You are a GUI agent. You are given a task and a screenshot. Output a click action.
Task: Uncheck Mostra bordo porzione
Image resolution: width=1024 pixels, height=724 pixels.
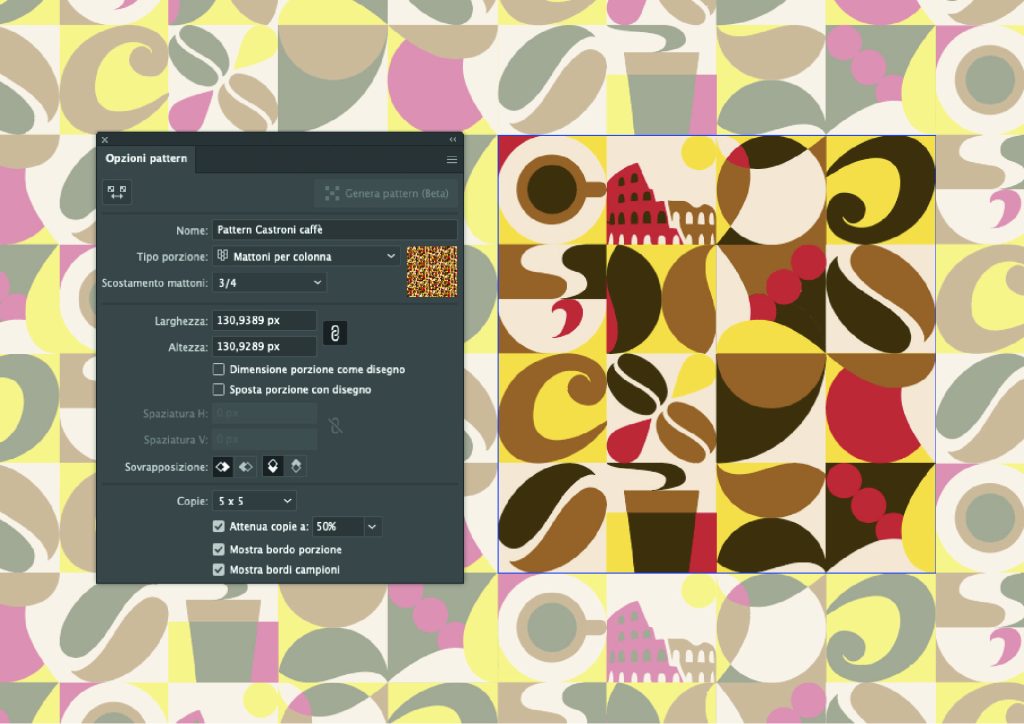pos(219,550)
